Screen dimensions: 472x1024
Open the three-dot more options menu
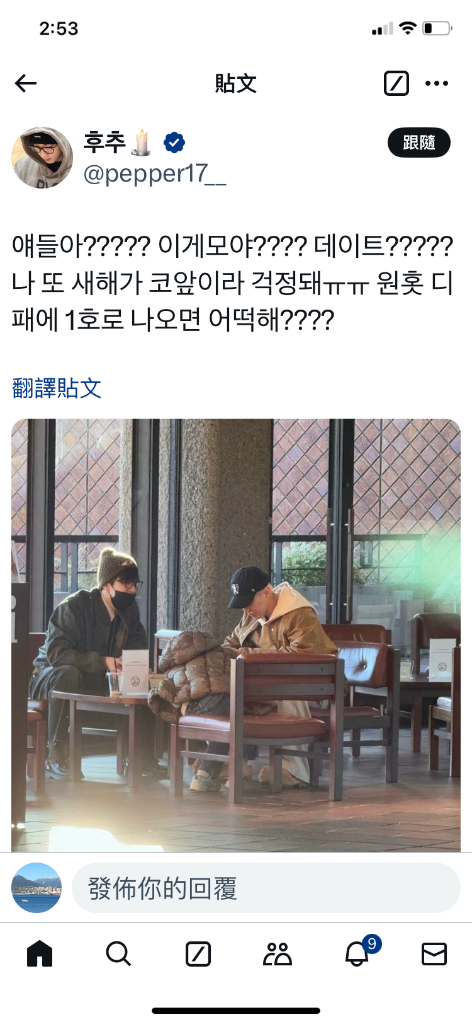[437, 83]
